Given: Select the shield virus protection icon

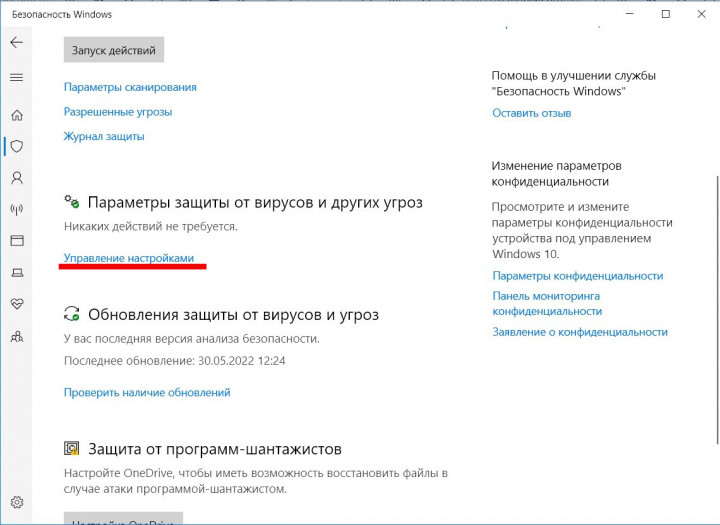Looking at the screenshot, I should click(16, 146).
